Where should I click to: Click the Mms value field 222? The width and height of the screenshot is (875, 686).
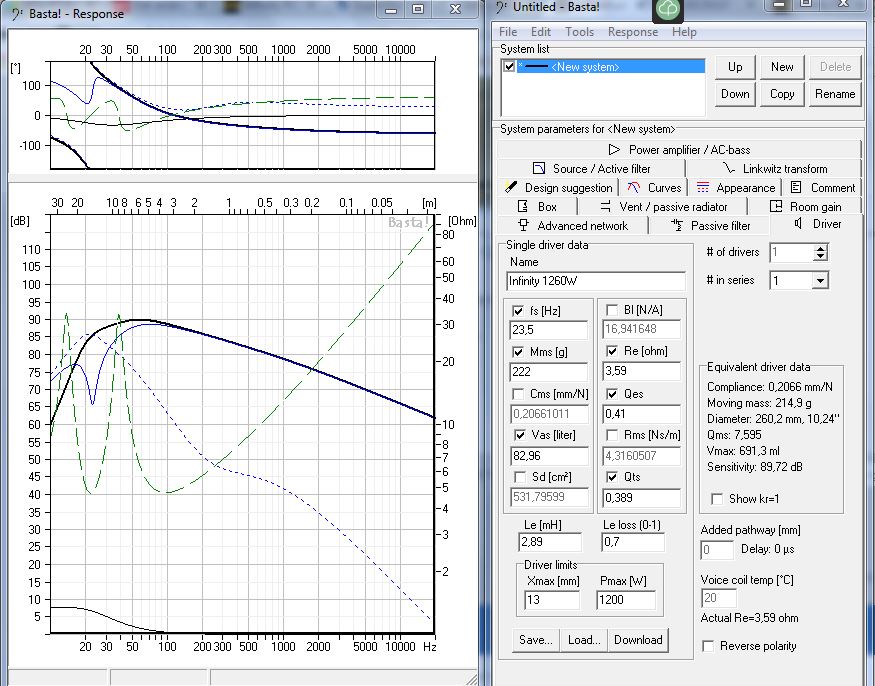coord(549,372)
